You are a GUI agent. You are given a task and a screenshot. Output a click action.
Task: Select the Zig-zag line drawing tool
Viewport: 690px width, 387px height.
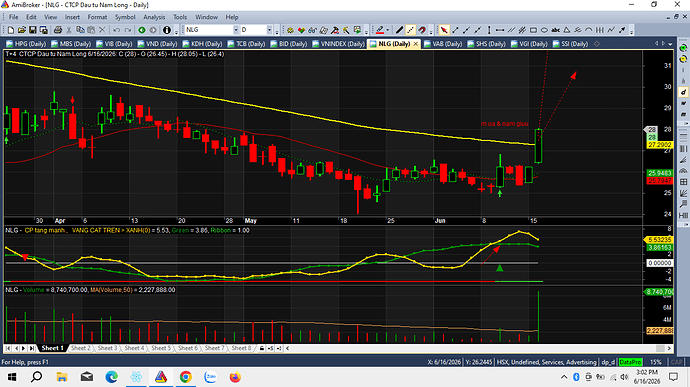(611, 30)
